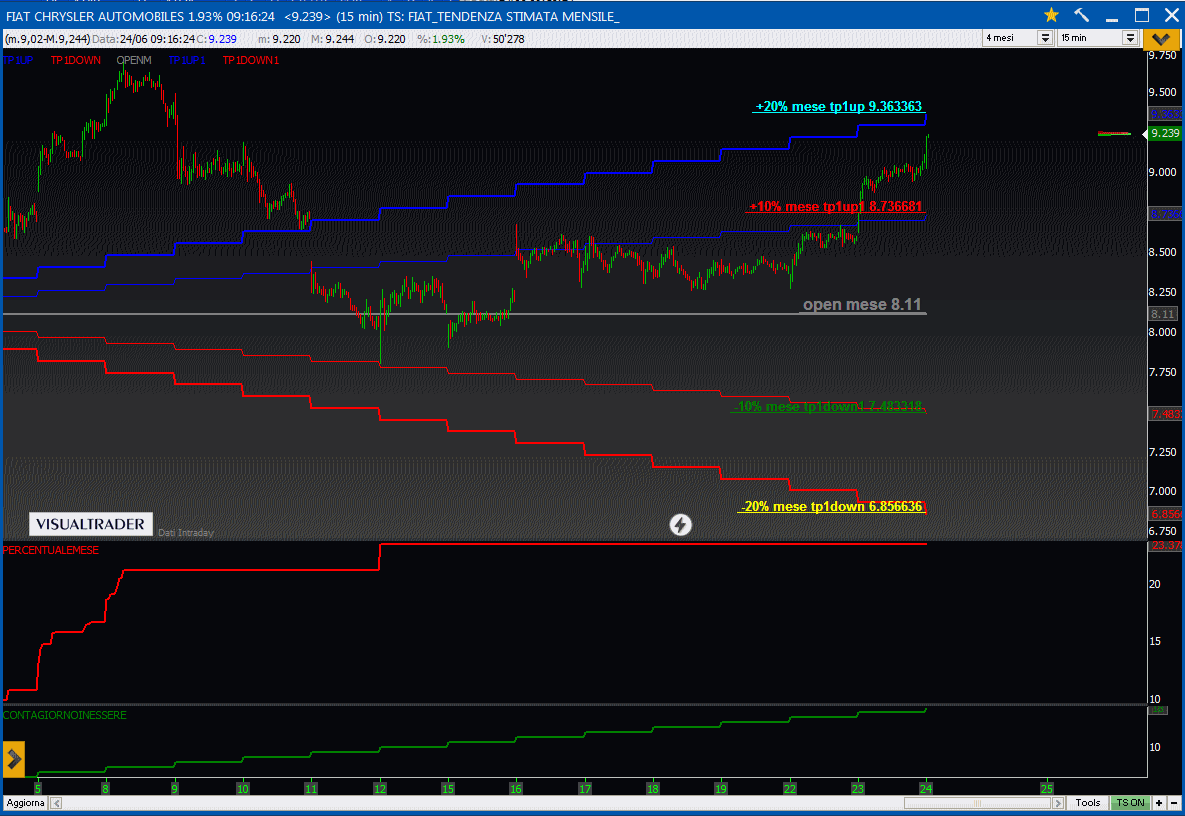
Task: Click date marker 24 on time axis
Action: 926,789
